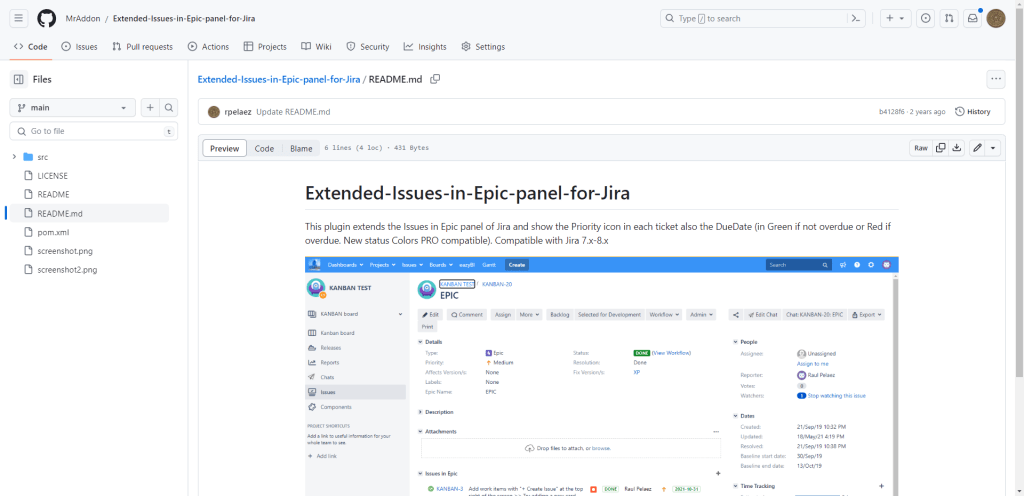The image size is (1024, 496).
Task: View the file commit History
Action: 973,111
